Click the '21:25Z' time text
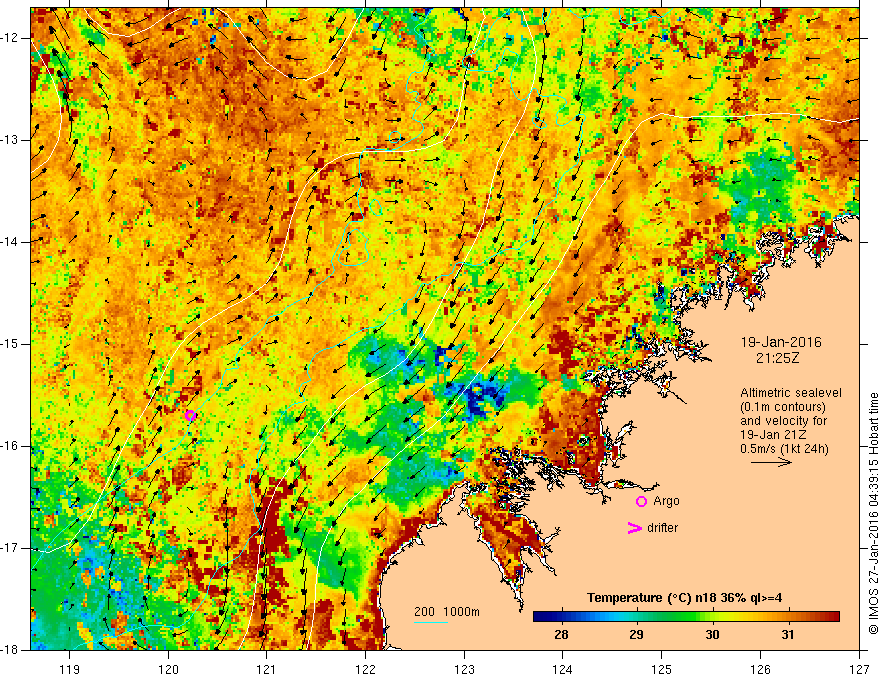 click(777, 358)
